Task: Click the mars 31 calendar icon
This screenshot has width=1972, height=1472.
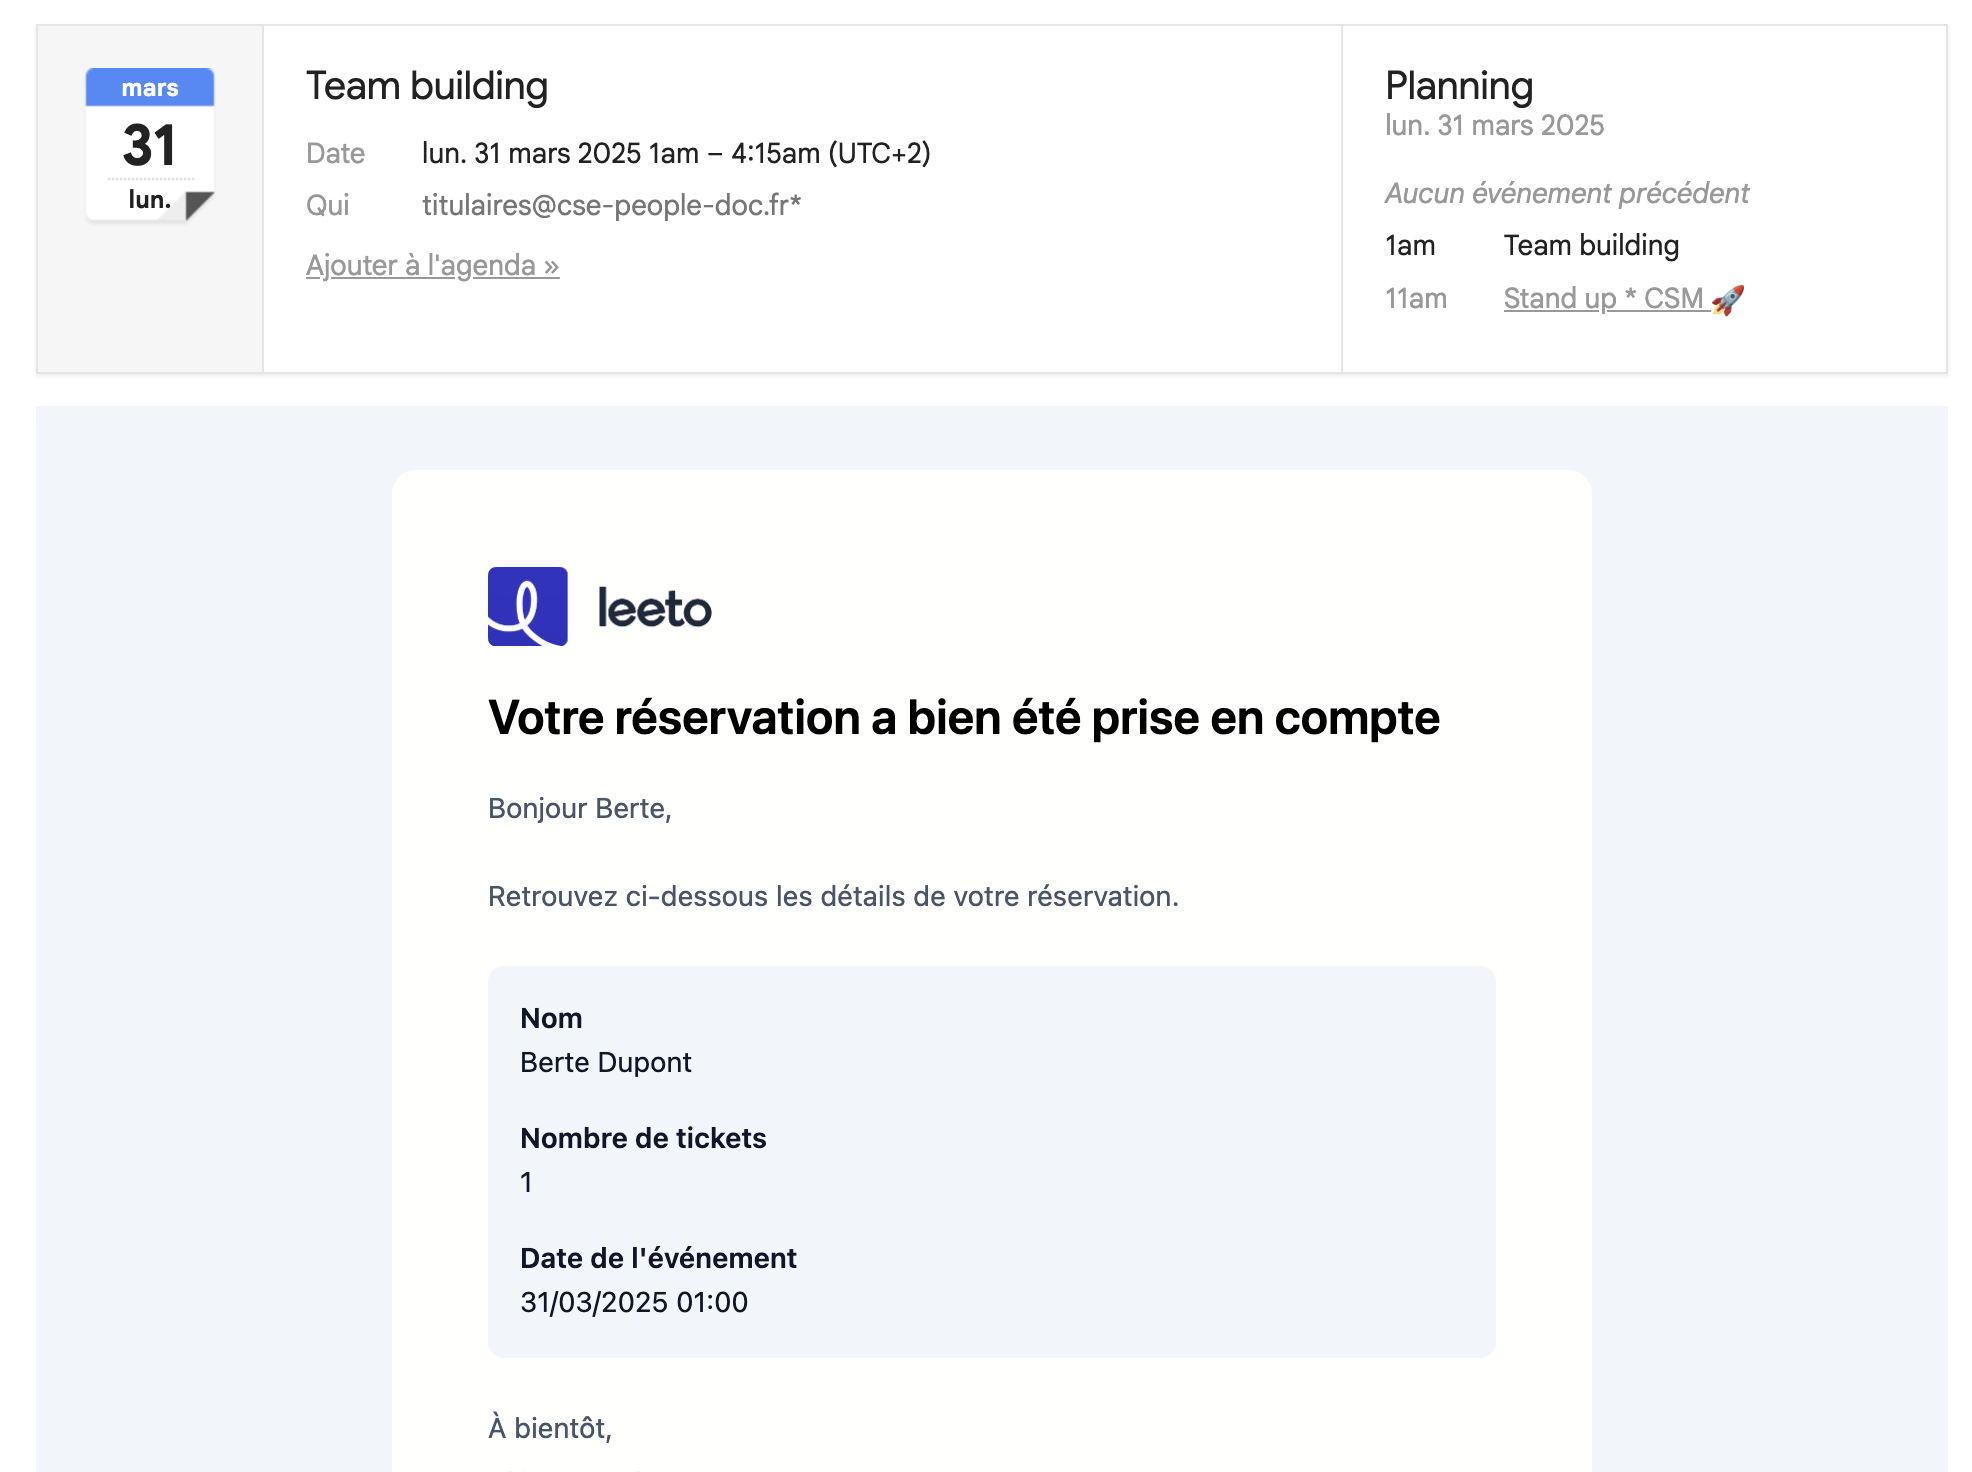Action: tap(150, 145)
